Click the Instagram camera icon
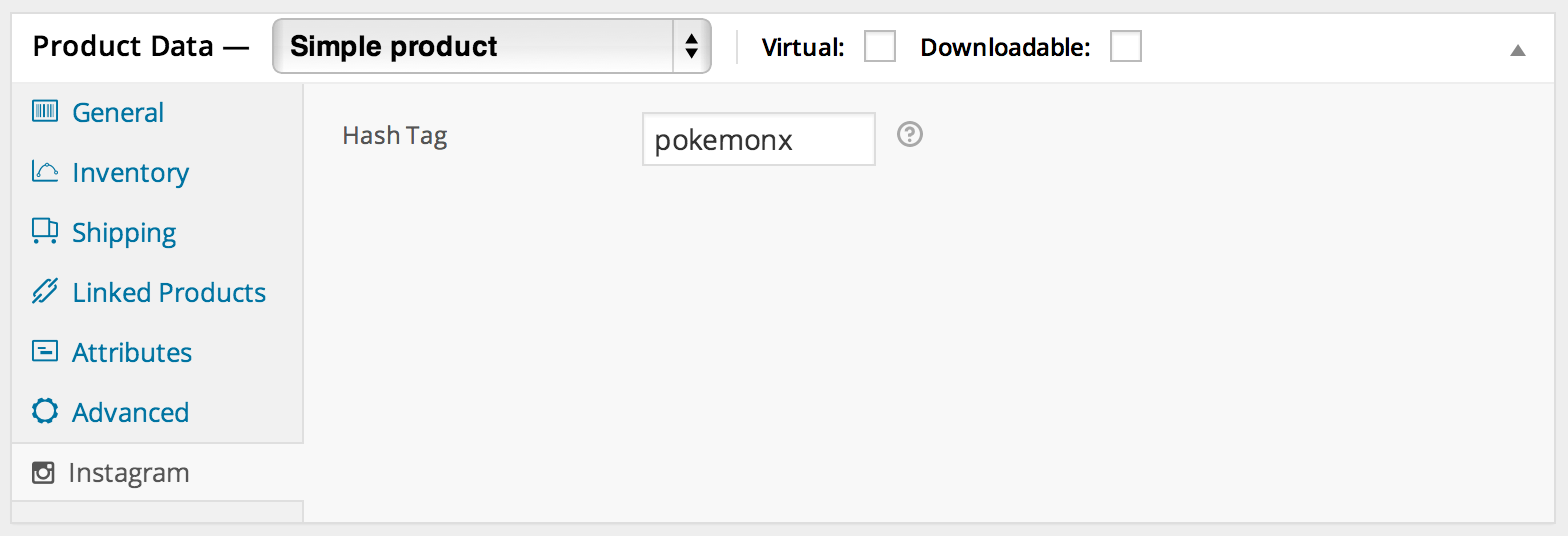This screenshot has width=1568, height=536. [x=43, y=472]
